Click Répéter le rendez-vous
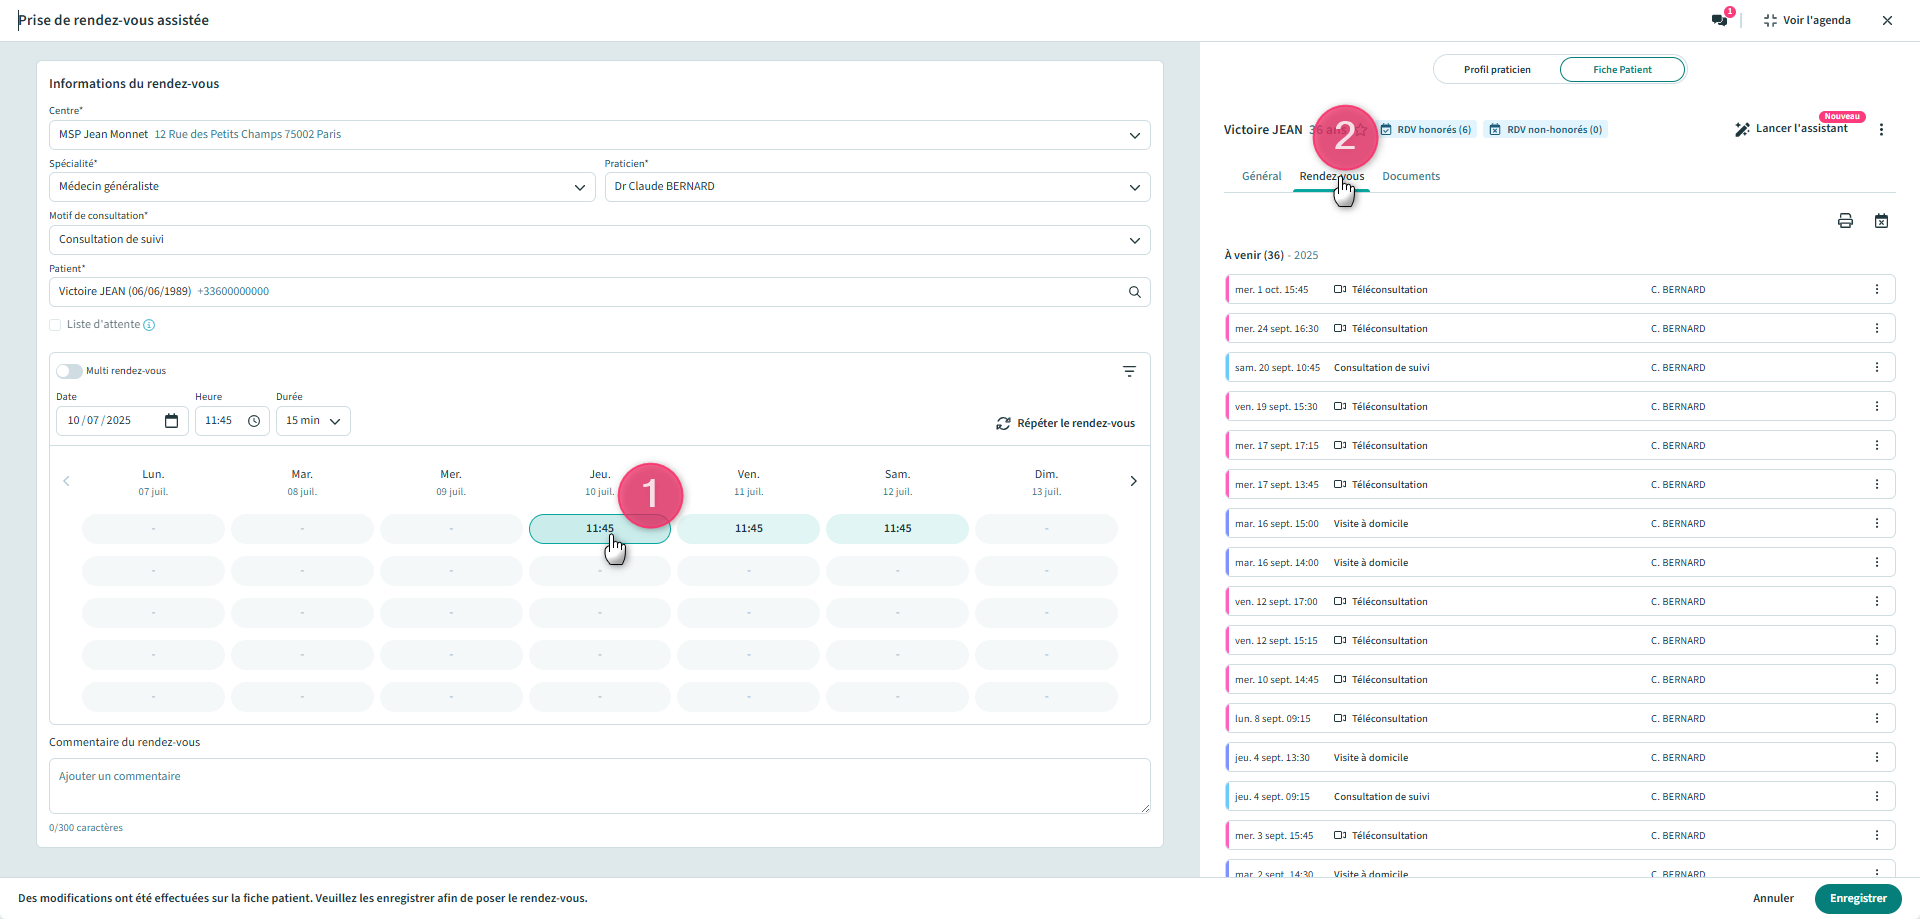 [1066, 424]
